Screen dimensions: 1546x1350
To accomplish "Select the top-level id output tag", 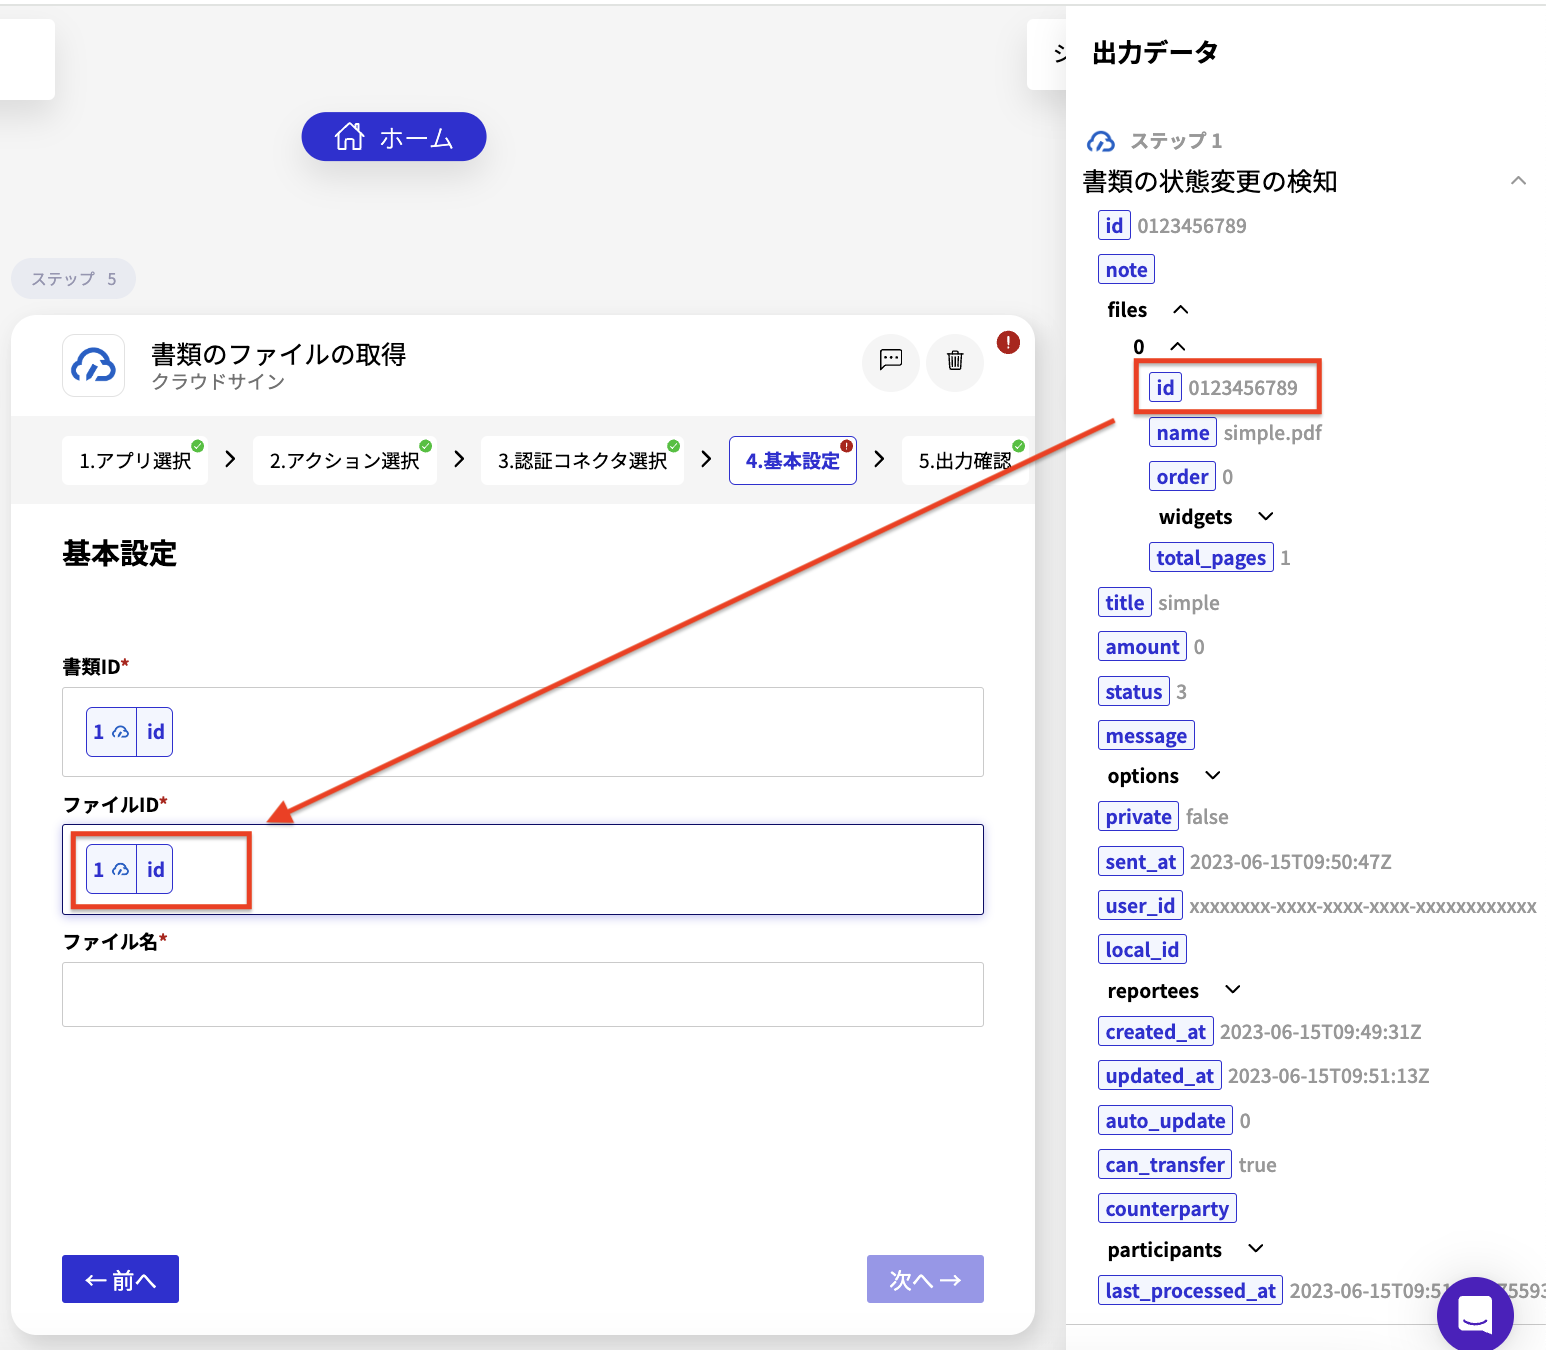I will pos(1114,226).
